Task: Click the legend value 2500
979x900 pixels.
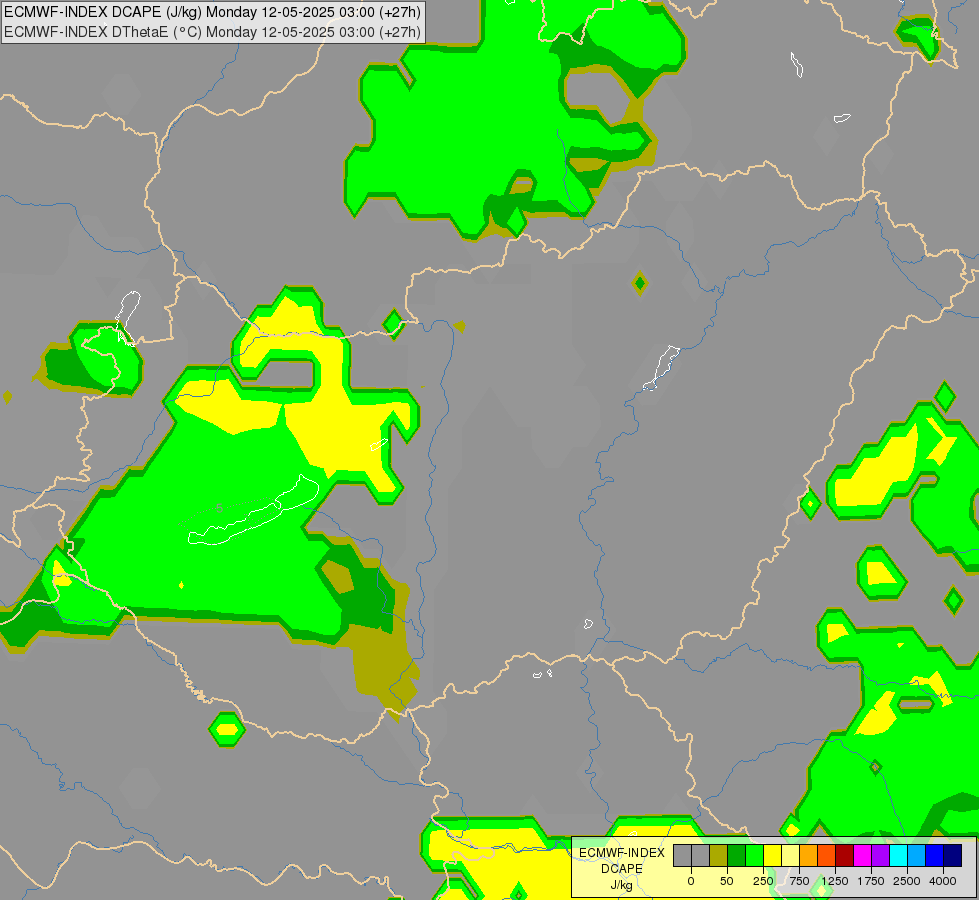Action: coord(907,881)
